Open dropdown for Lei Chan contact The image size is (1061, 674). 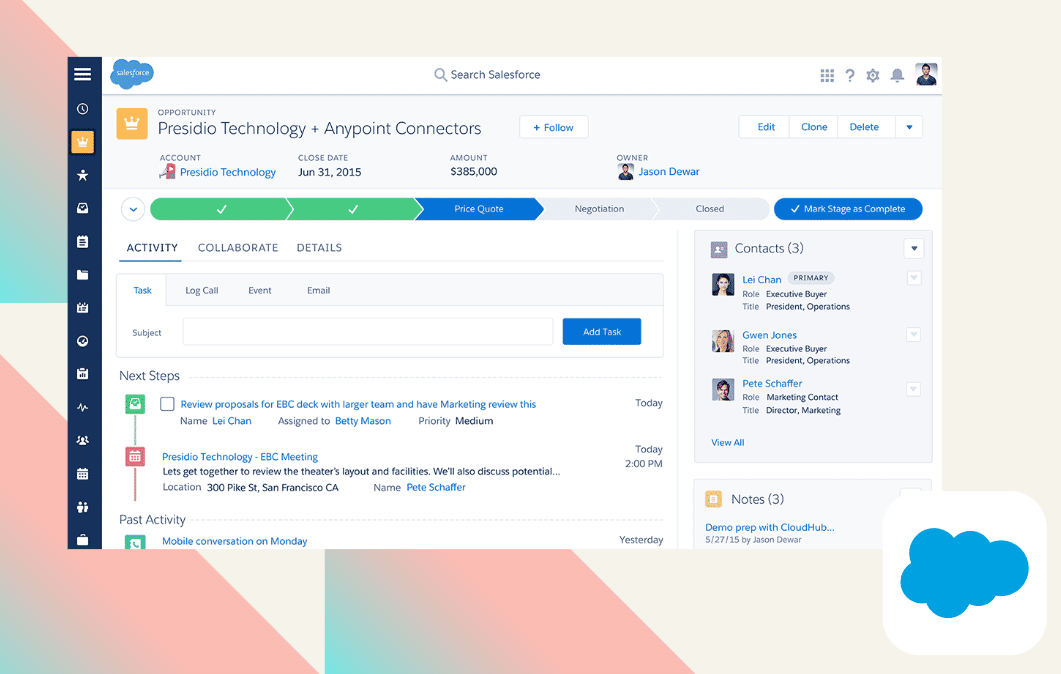click(x=913, y=279)
